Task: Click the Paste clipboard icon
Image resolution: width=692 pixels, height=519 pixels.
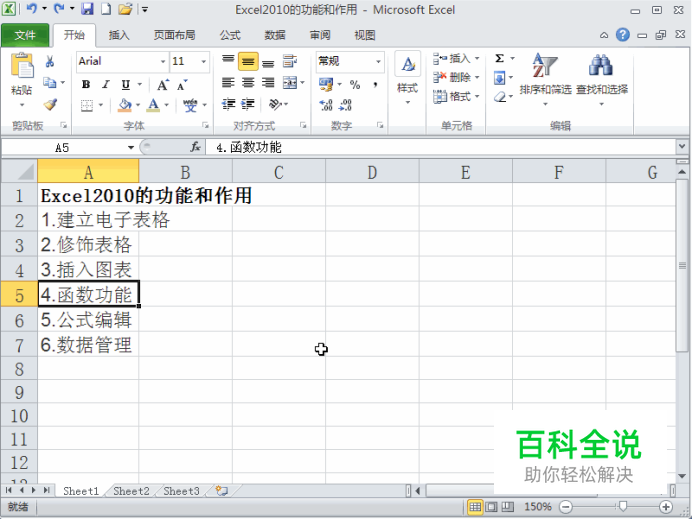Action: pos(22,66)
